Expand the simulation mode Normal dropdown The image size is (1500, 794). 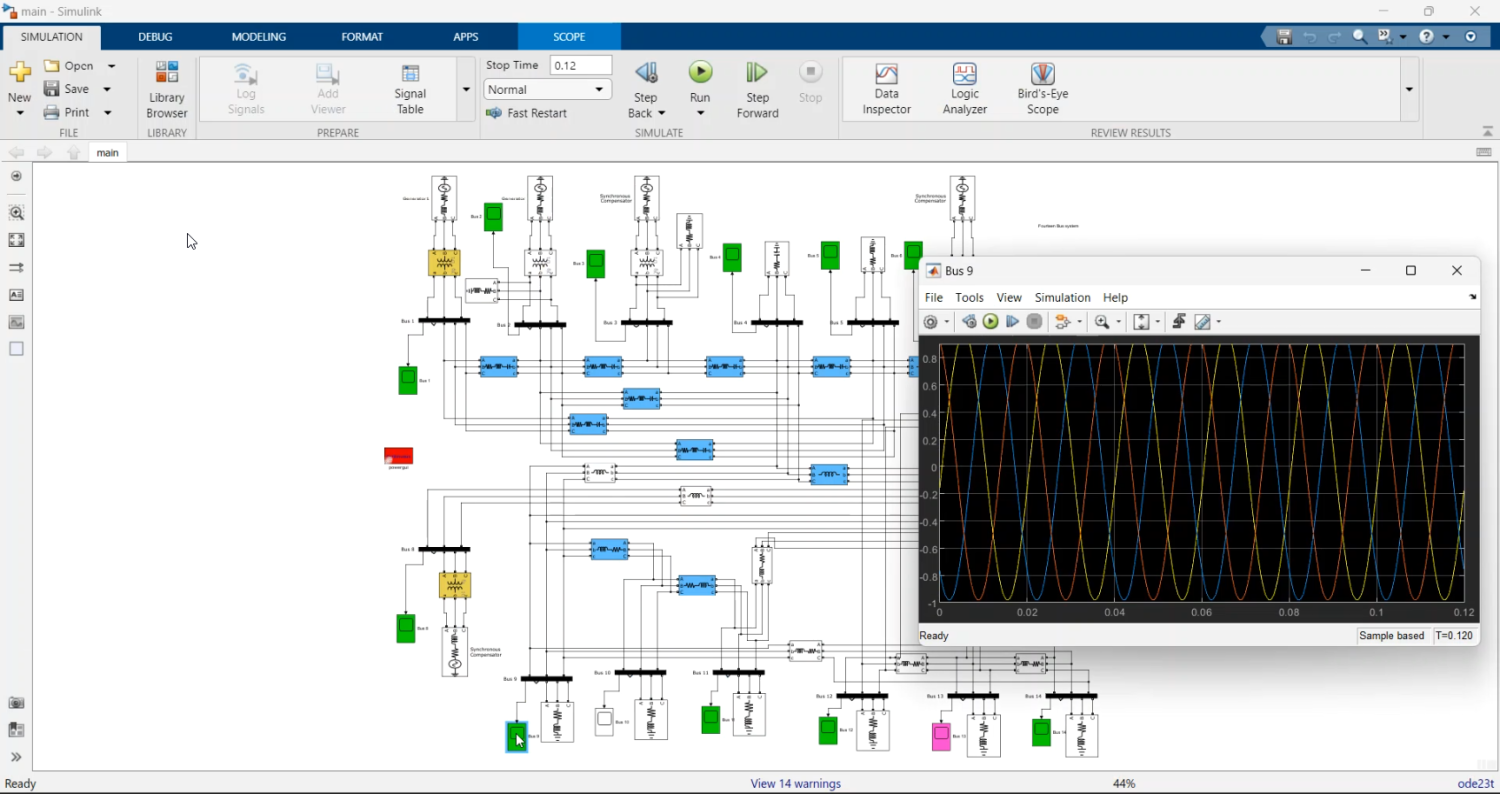600,89
